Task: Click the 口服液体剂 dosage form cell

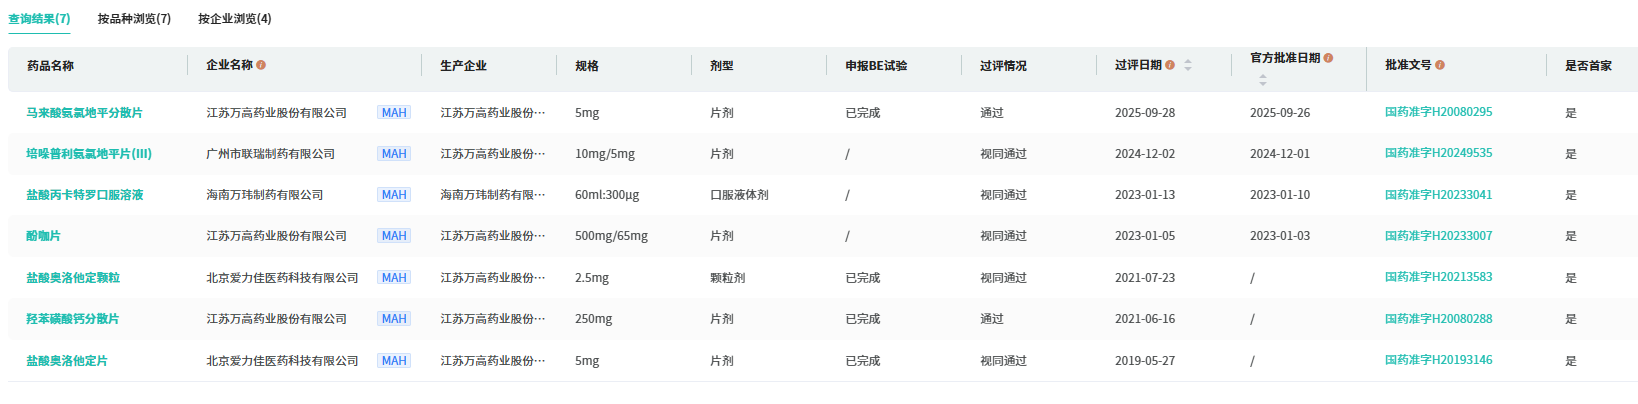Action: pyautogui.click(x=739, y=195)
